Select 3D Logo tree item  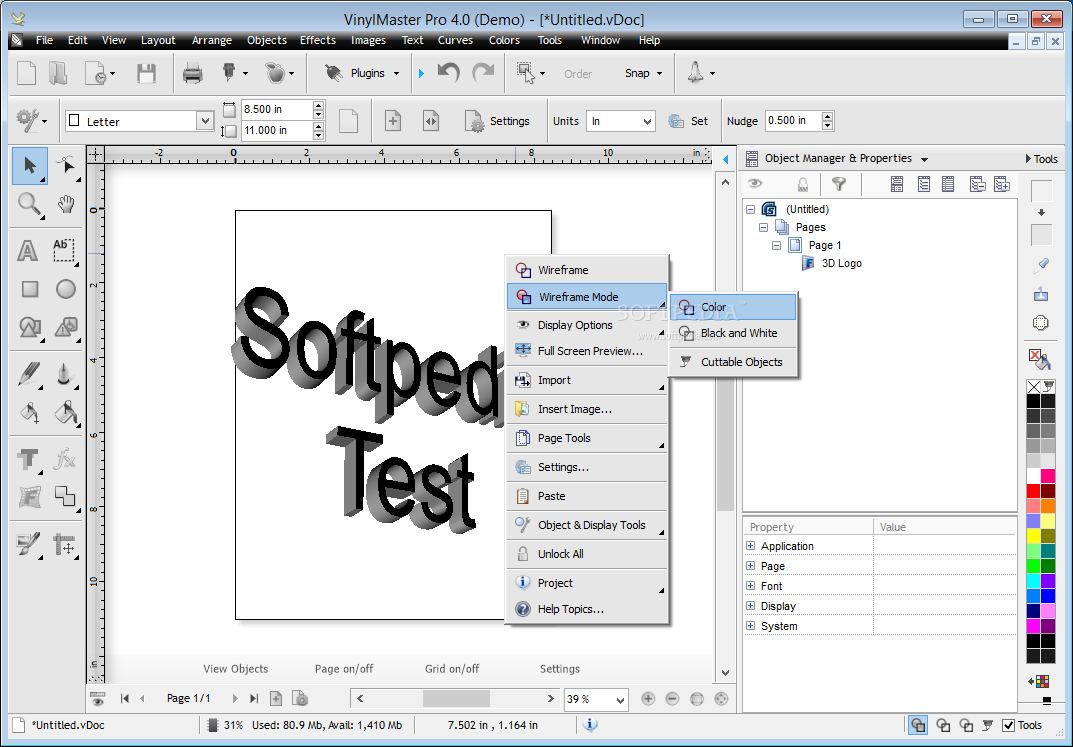click(x=841, y=263)
